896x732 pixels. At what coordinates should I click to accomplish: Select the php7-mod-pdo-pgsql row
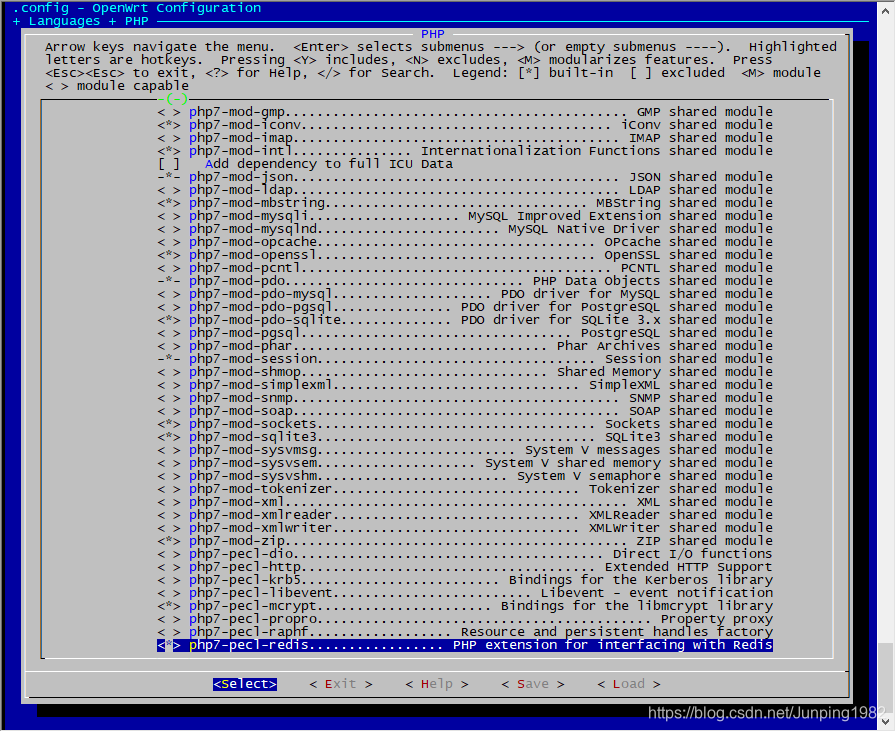[x=465, y=307]
